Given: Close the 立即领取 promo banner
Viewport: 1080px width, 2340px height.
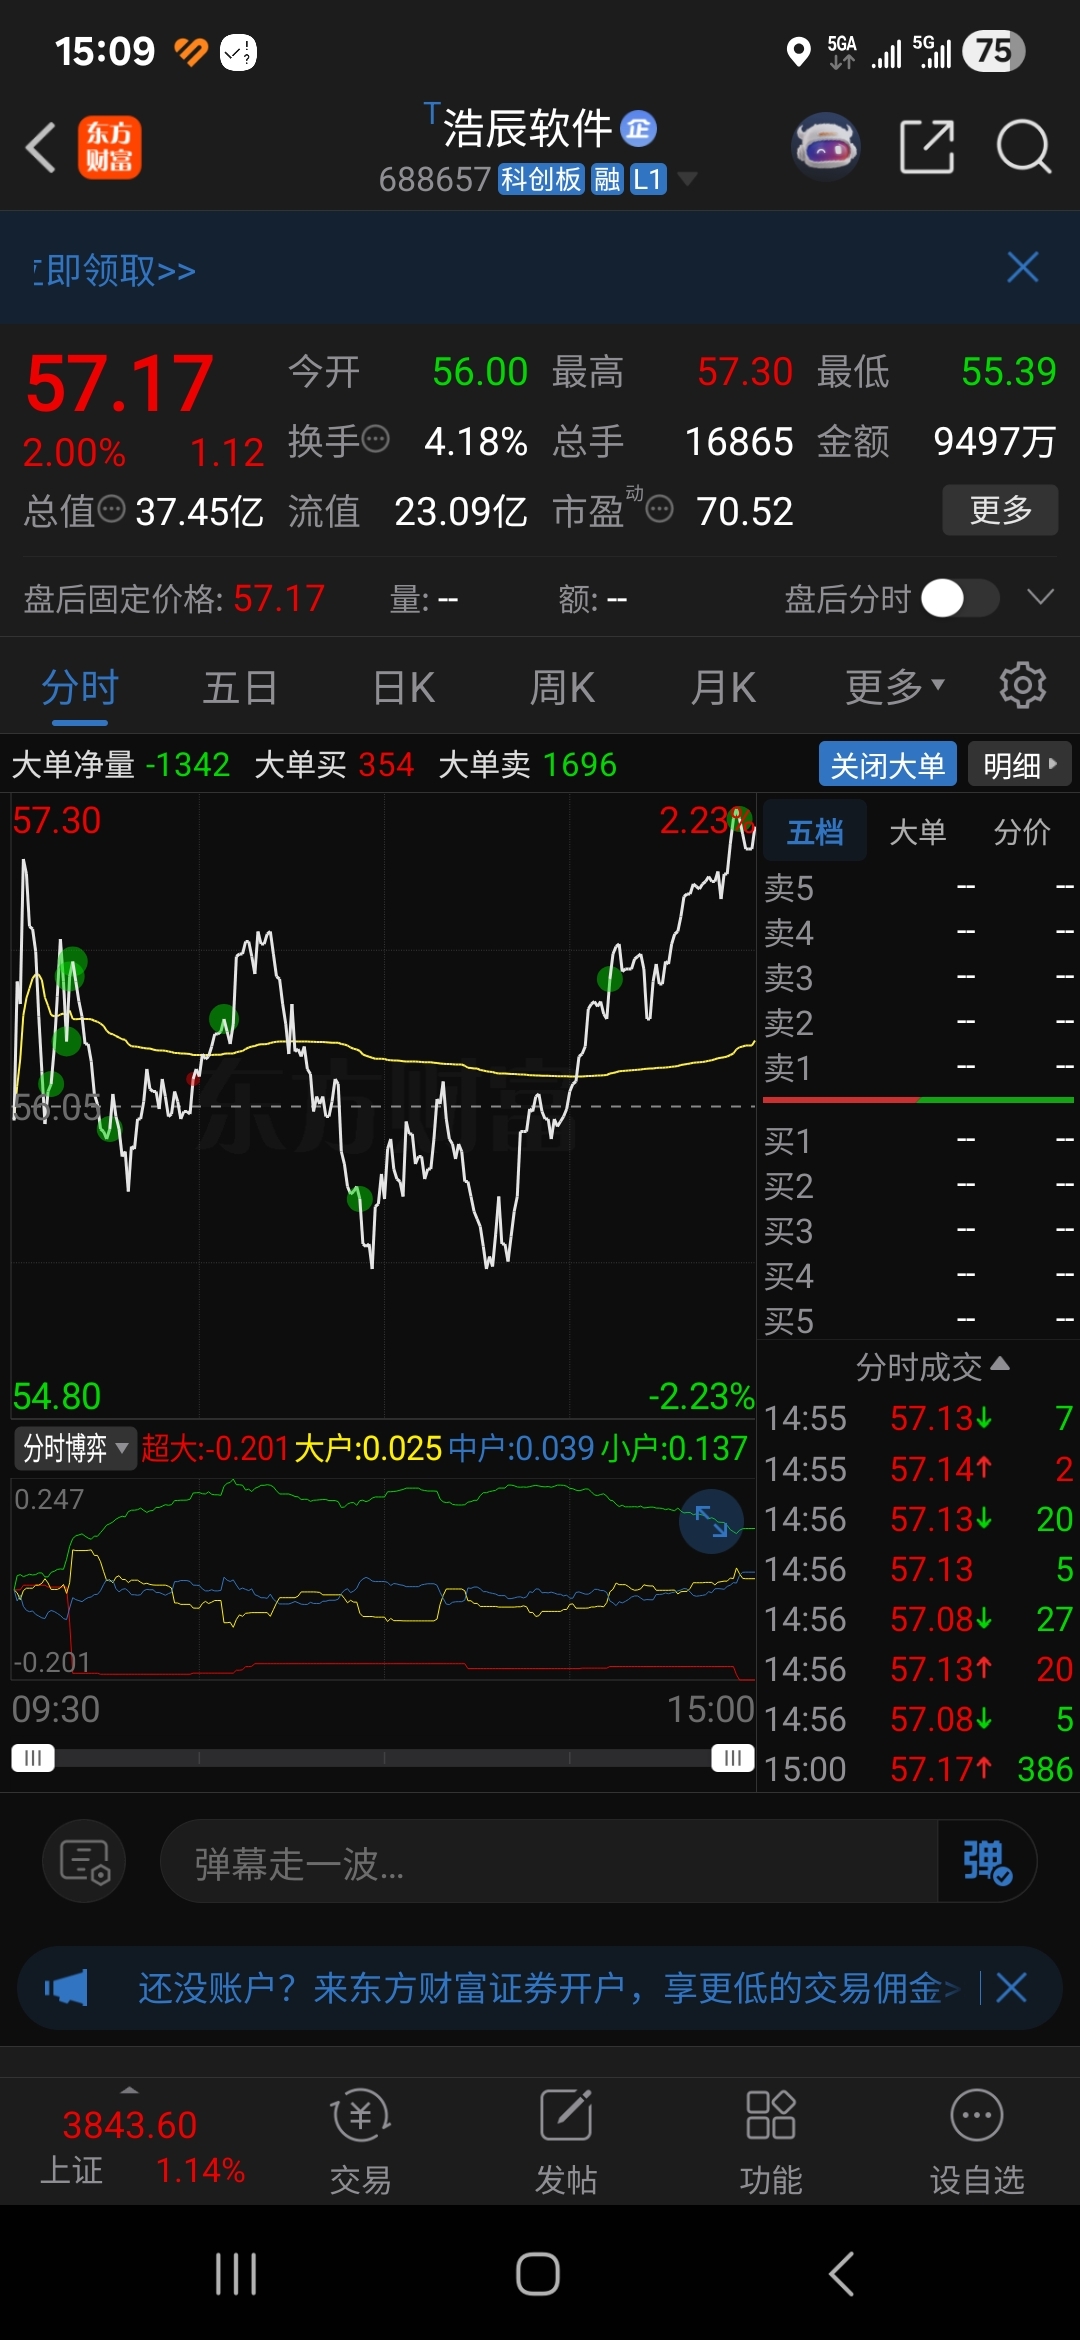Looking at the screenshot, I should 1023,267.
